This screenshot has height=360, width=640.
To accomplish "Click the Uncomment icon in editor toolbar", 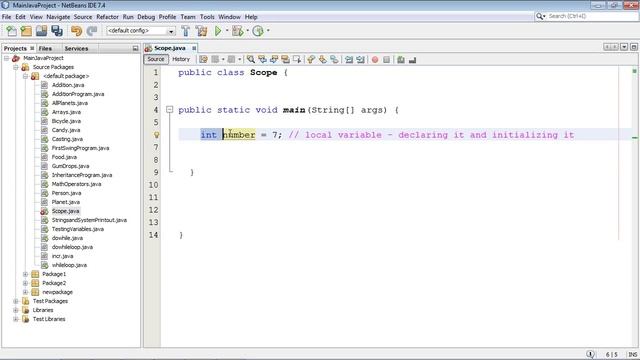I will (412, 60).
